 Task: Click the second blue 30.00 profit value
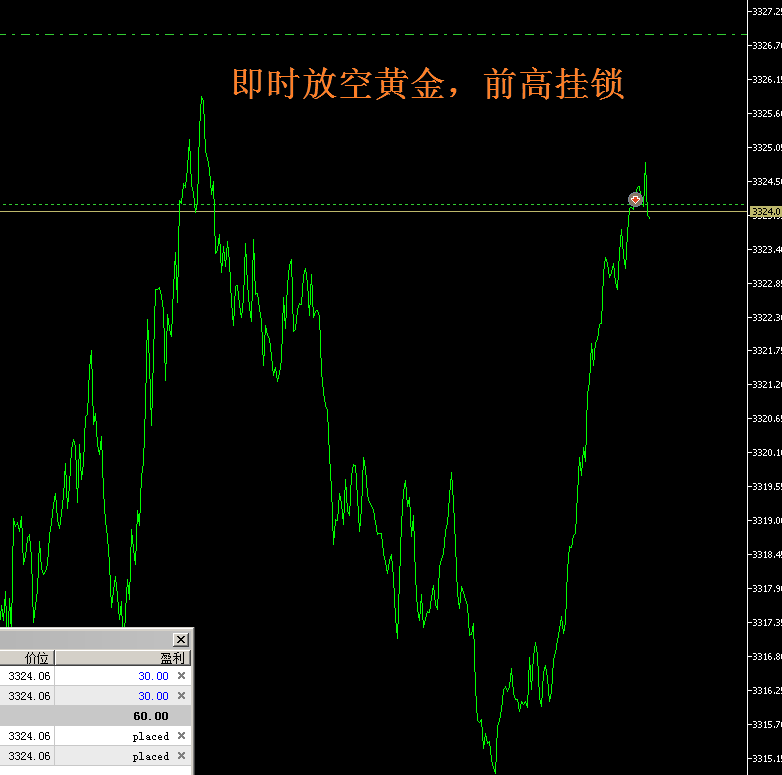pyautogui.click(x=153, y=696)
